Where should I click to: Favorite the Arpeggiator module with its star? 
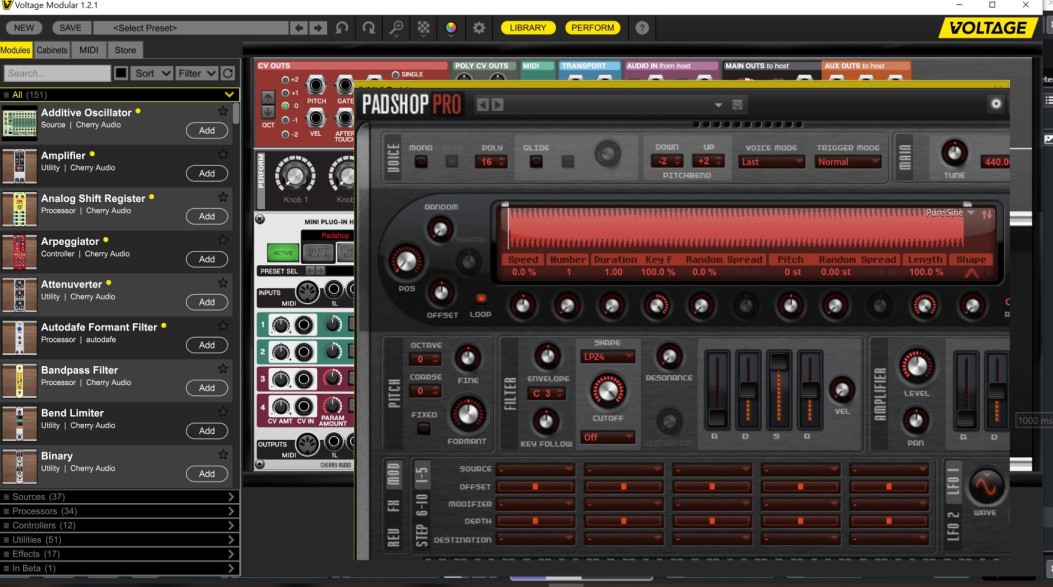223,240
